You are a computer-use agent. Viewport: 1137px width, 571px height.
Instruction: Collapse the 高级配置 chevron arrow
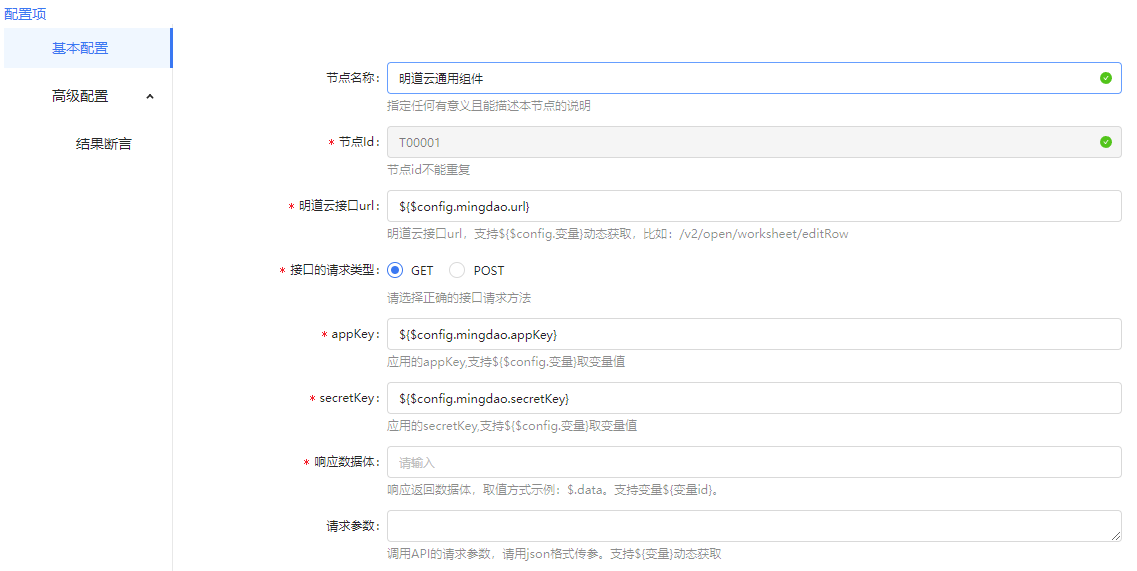click(150, 96)
